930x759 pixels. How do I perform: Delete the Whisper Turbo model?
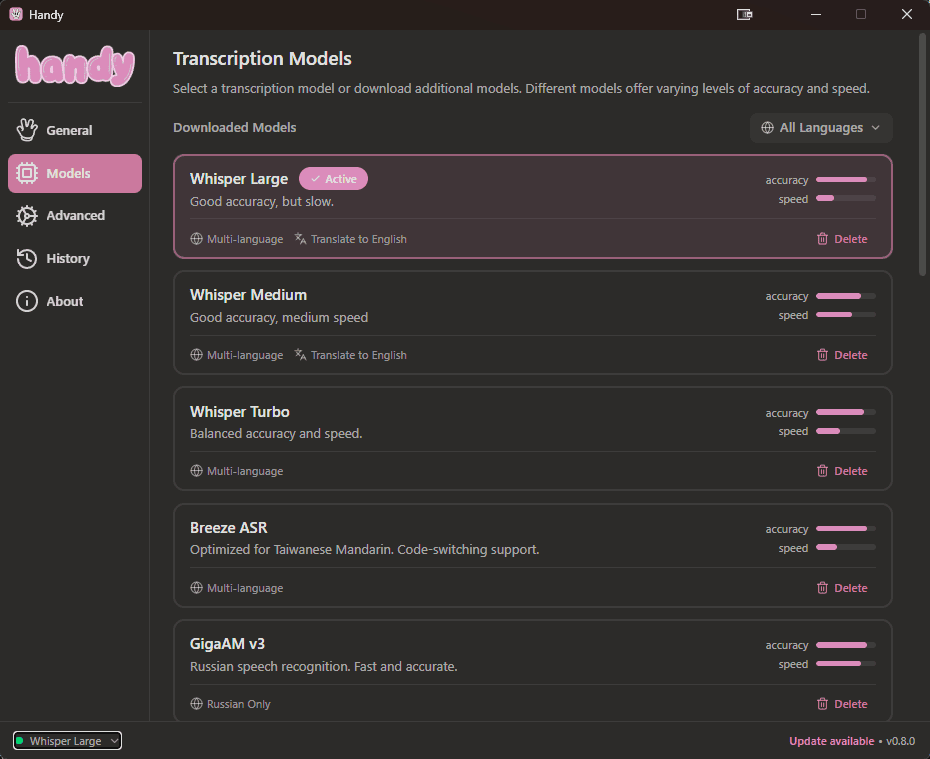[841, 471]
